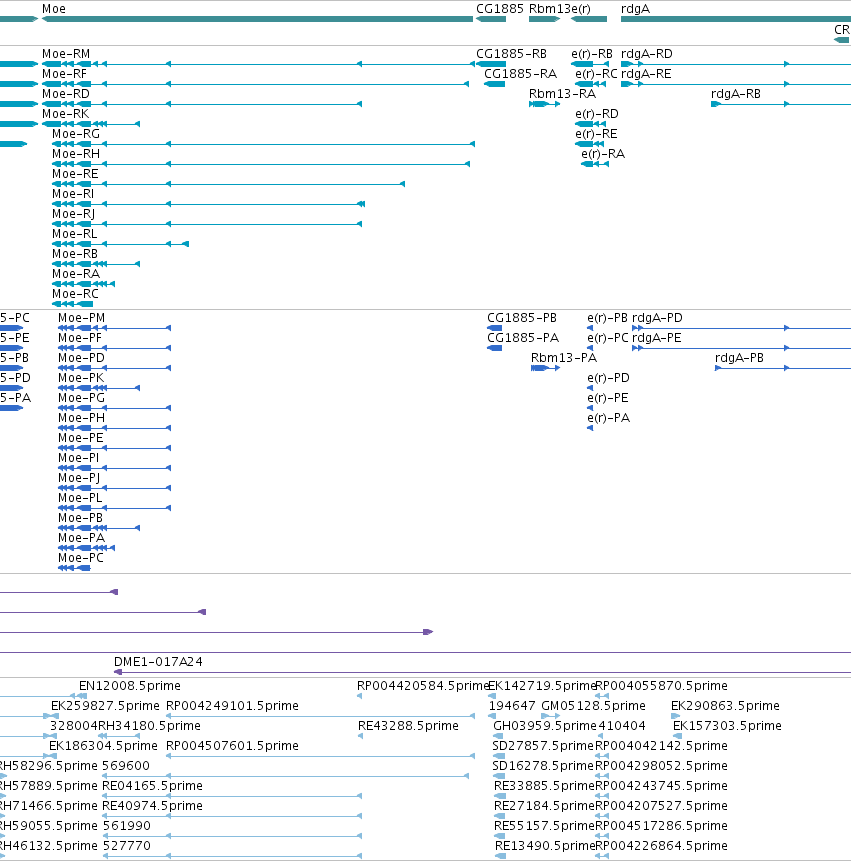Click the RP004507601.5prime EST label

tap(232, 746)
